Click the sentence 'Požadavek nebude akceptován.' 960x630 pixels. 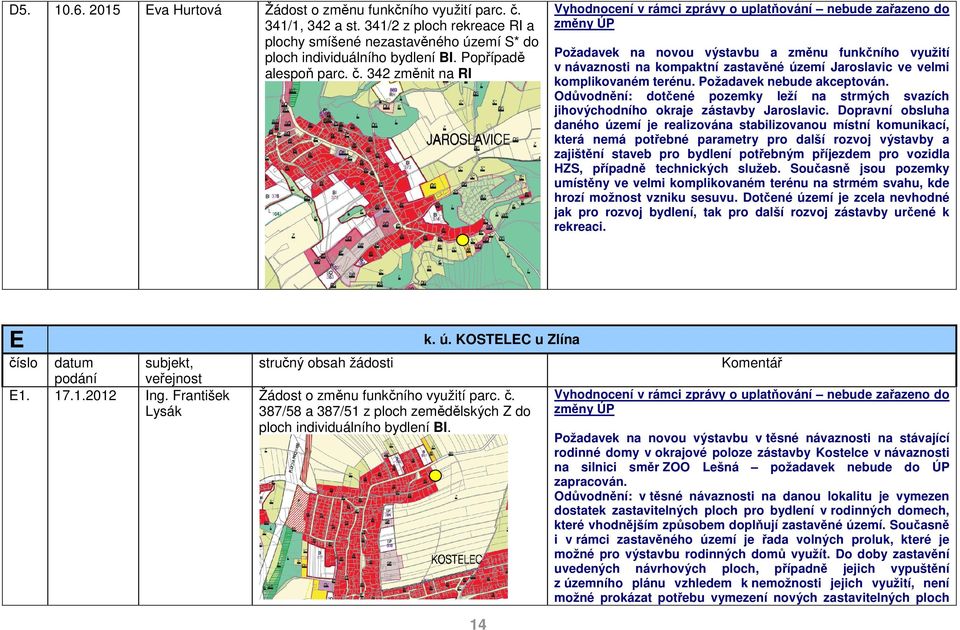point(793,81)
